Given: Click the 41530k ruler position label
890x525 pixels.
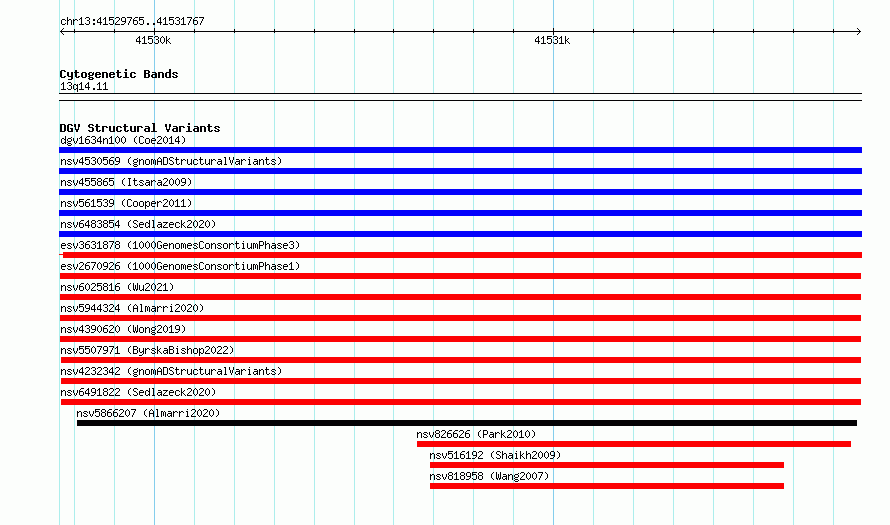Looking at the screenshot, I should tap(153, 40).
